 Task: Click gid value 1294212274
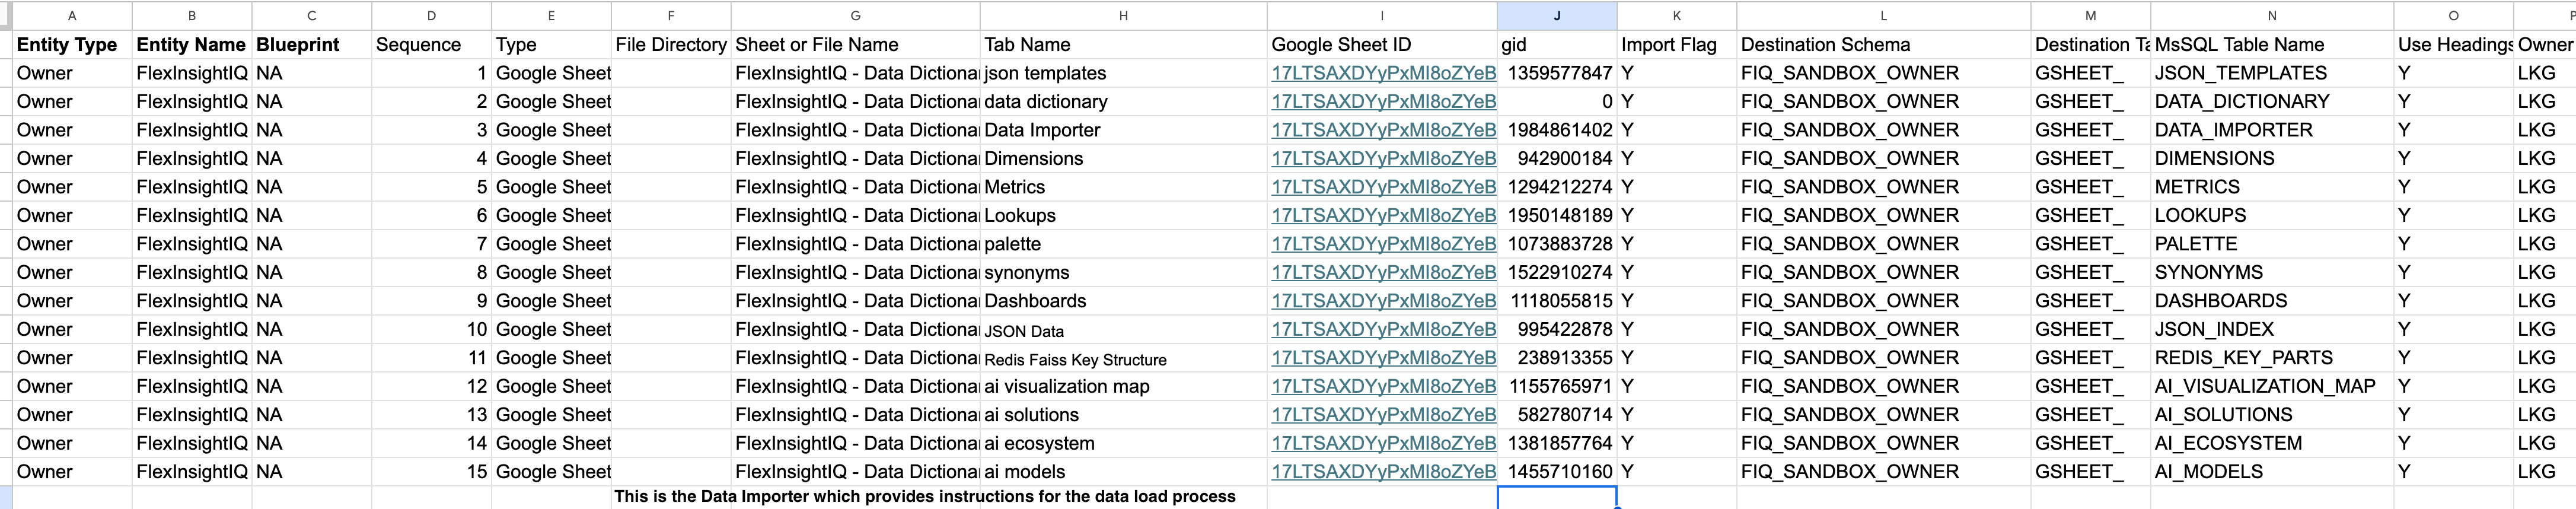pyautogui.click(x=1557, y=187)
